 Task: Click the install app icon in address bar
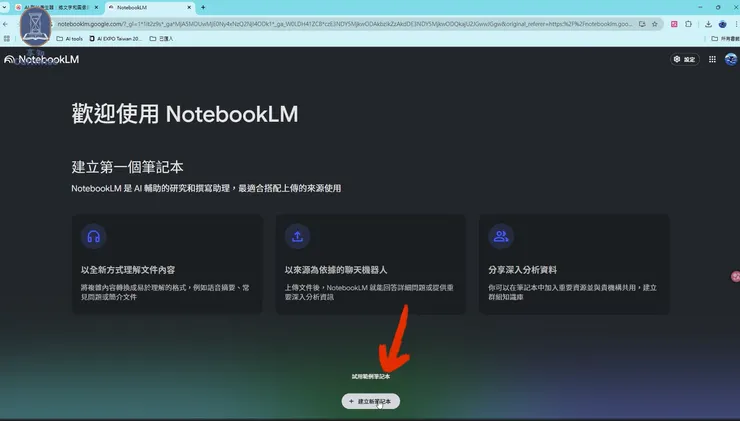coord(642,24)
